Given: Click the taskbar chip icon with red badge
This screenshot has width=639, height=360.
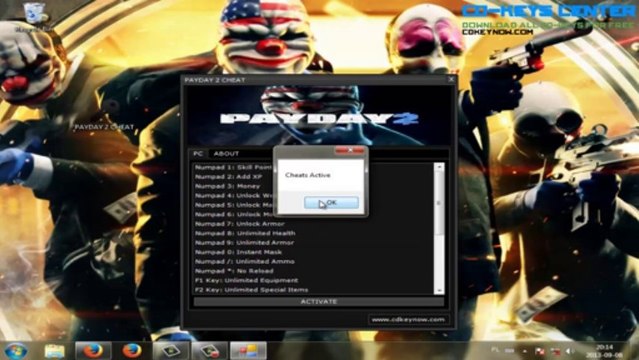Looking at the screenshot, I should 209,351.
